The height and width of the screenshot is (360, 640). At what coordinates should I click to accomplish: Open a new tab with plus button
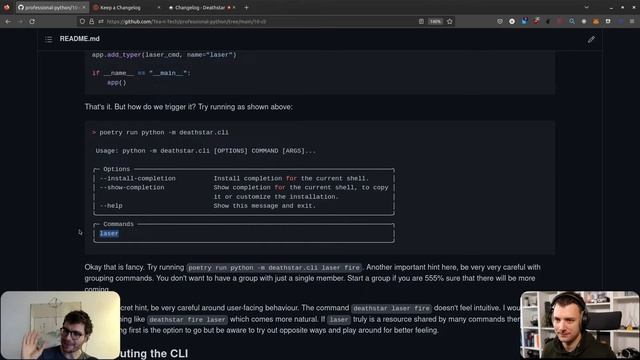click(246, 7)
